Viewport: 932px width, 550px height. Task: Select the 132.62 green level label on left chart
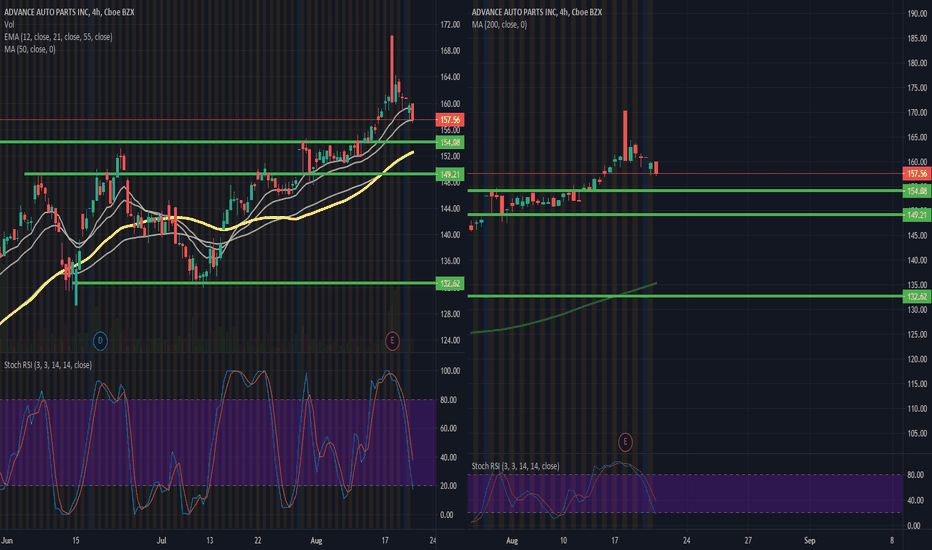pyautogui.click(x=450, y=284)
